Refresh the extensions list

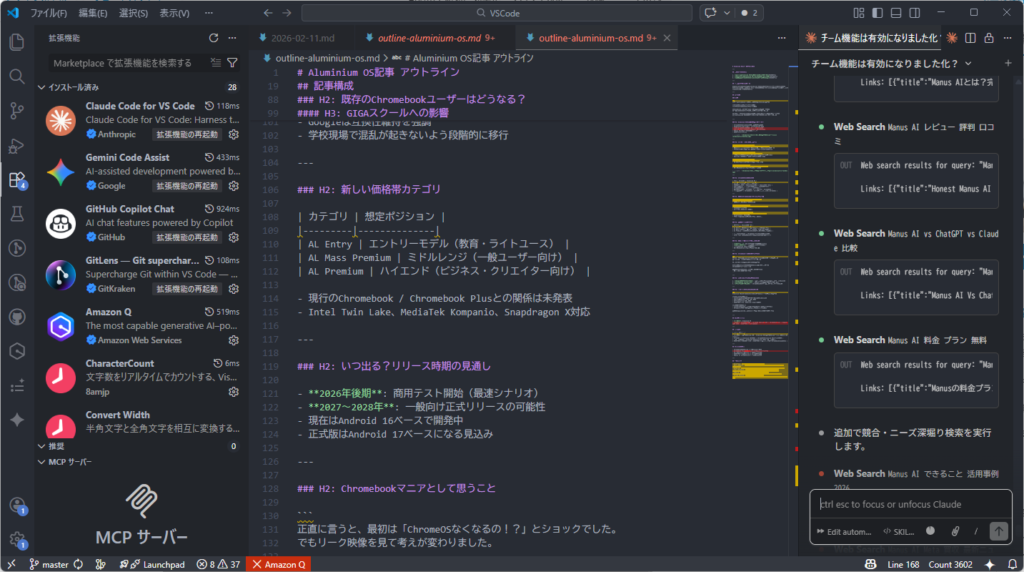pyautogui.click(x=213, y=38)
